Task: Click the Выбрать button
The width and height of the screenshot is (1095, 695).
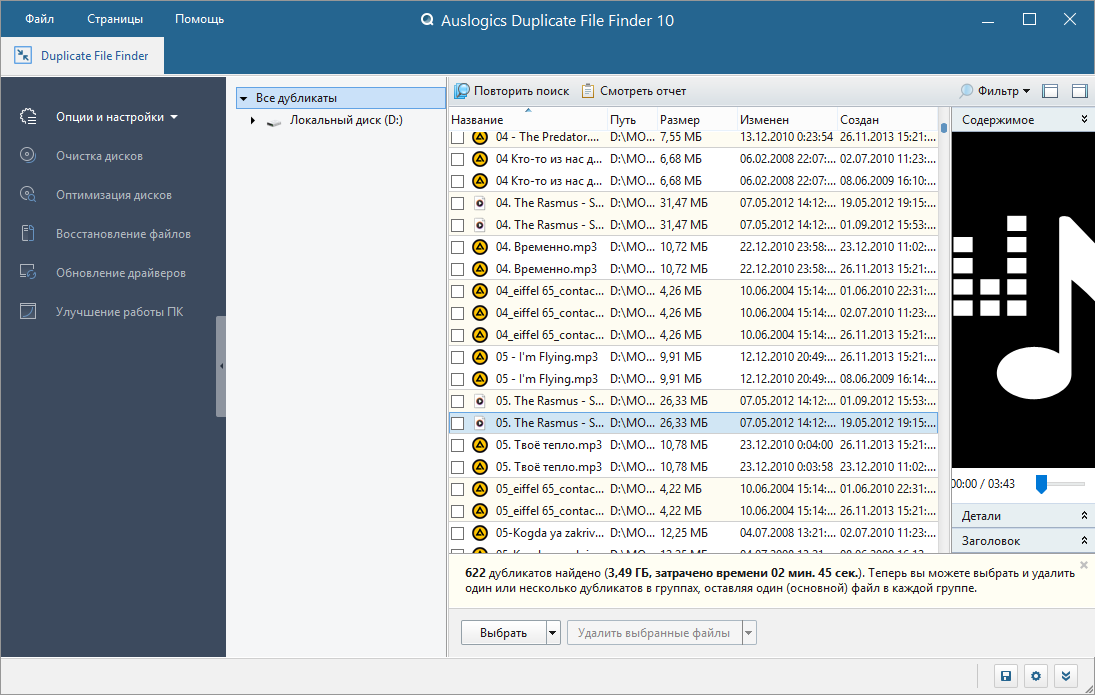Action: (x=503, y=633)
